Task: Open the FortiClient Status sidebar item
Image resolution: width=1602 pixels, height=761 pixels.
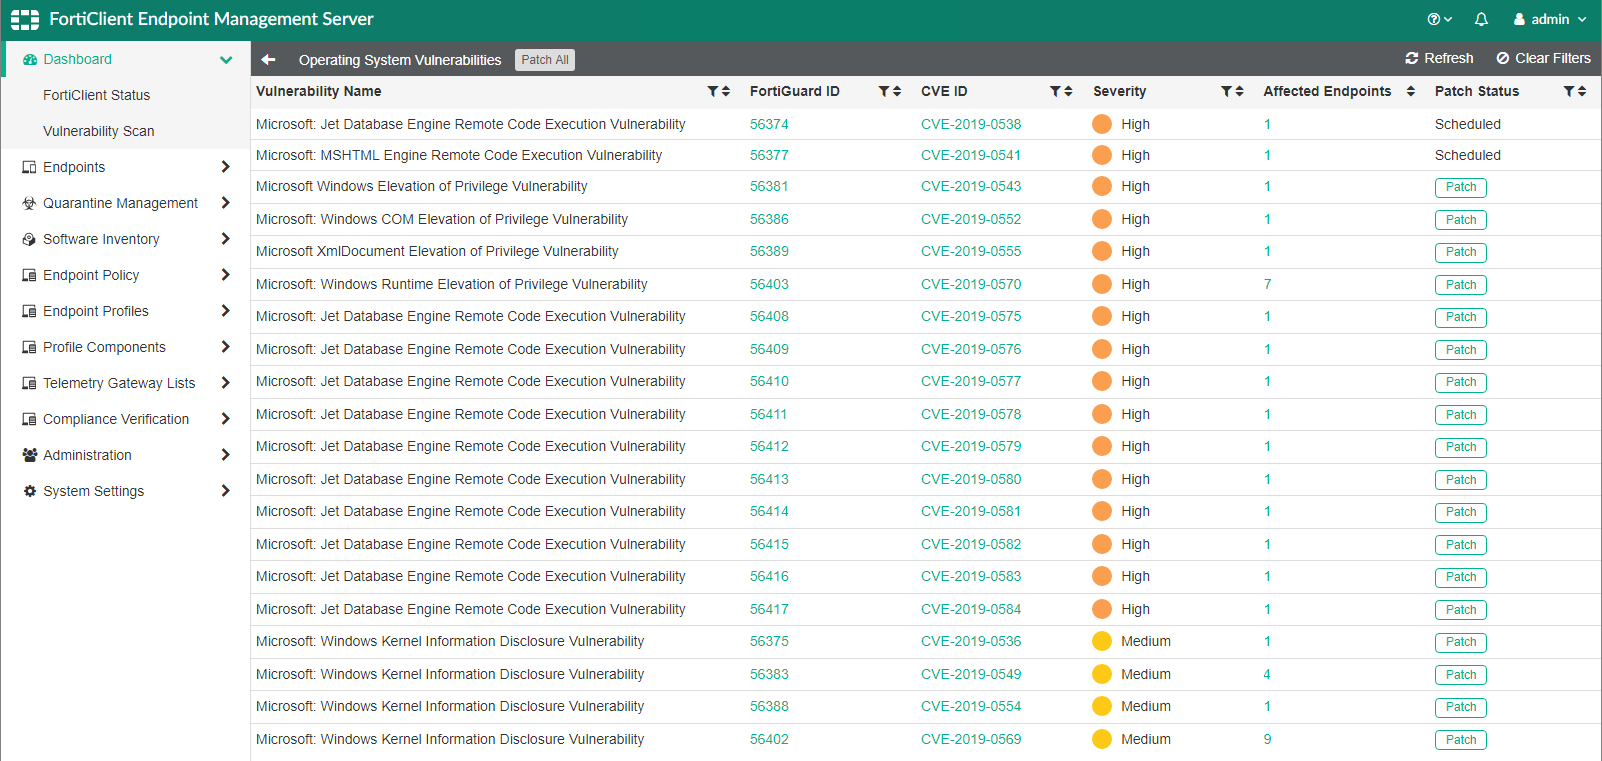Action: pyautogui.click(x=96, y=95)
